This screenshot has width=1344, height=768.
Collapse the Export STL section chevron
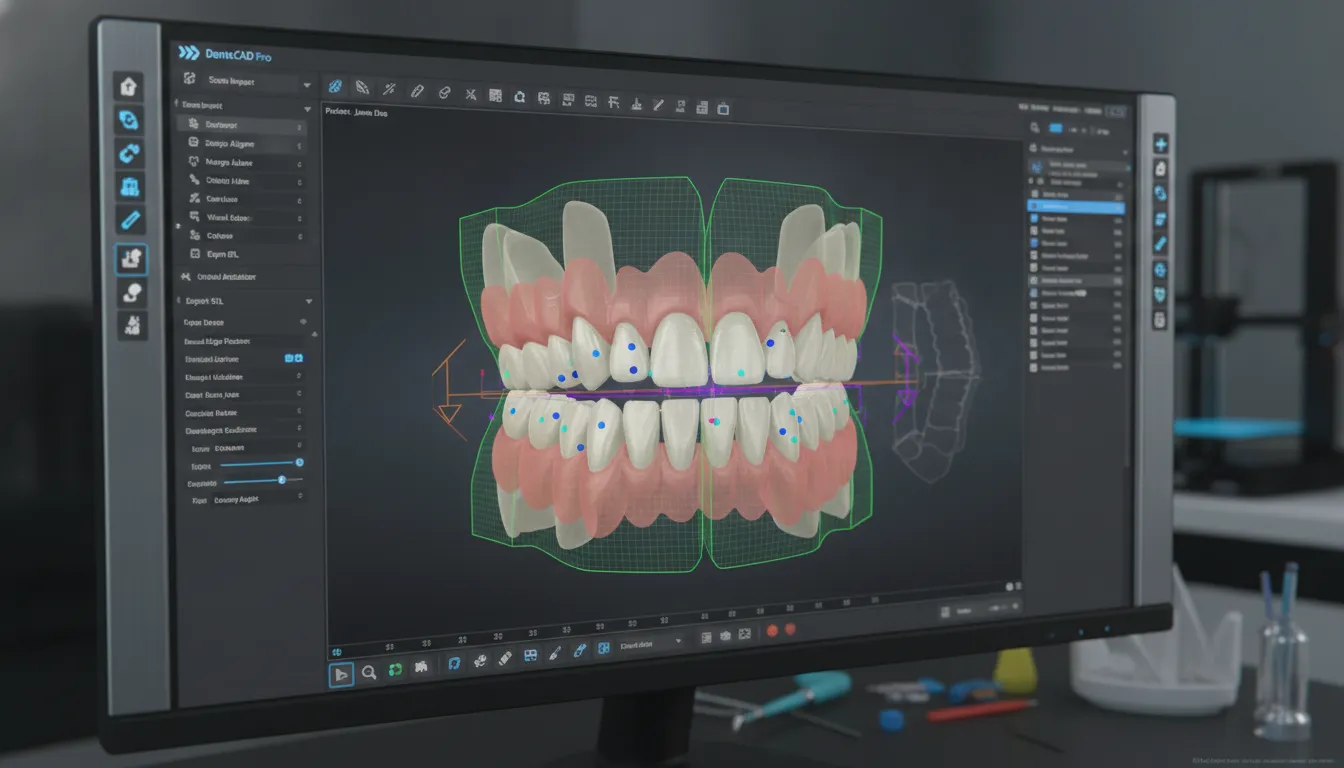(x=309, y=301)
